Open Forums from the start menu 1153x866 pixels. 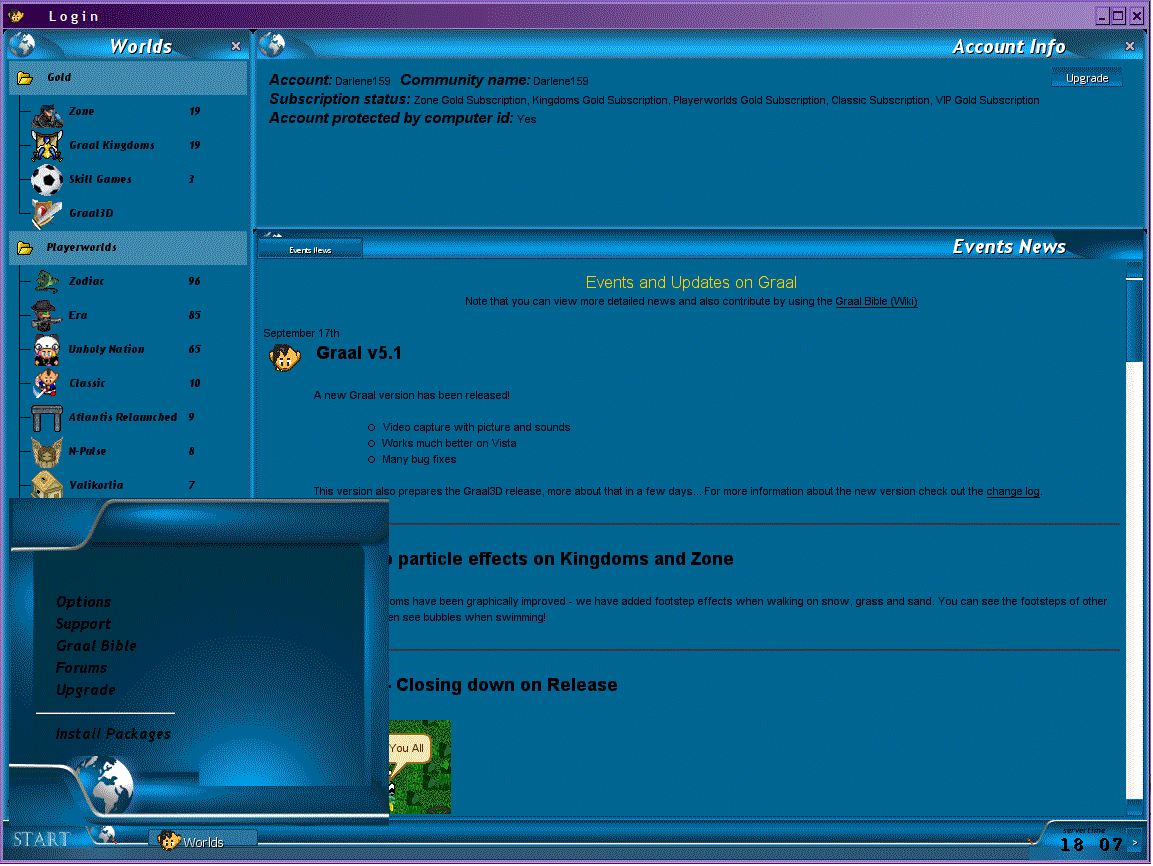coord(81,668)
